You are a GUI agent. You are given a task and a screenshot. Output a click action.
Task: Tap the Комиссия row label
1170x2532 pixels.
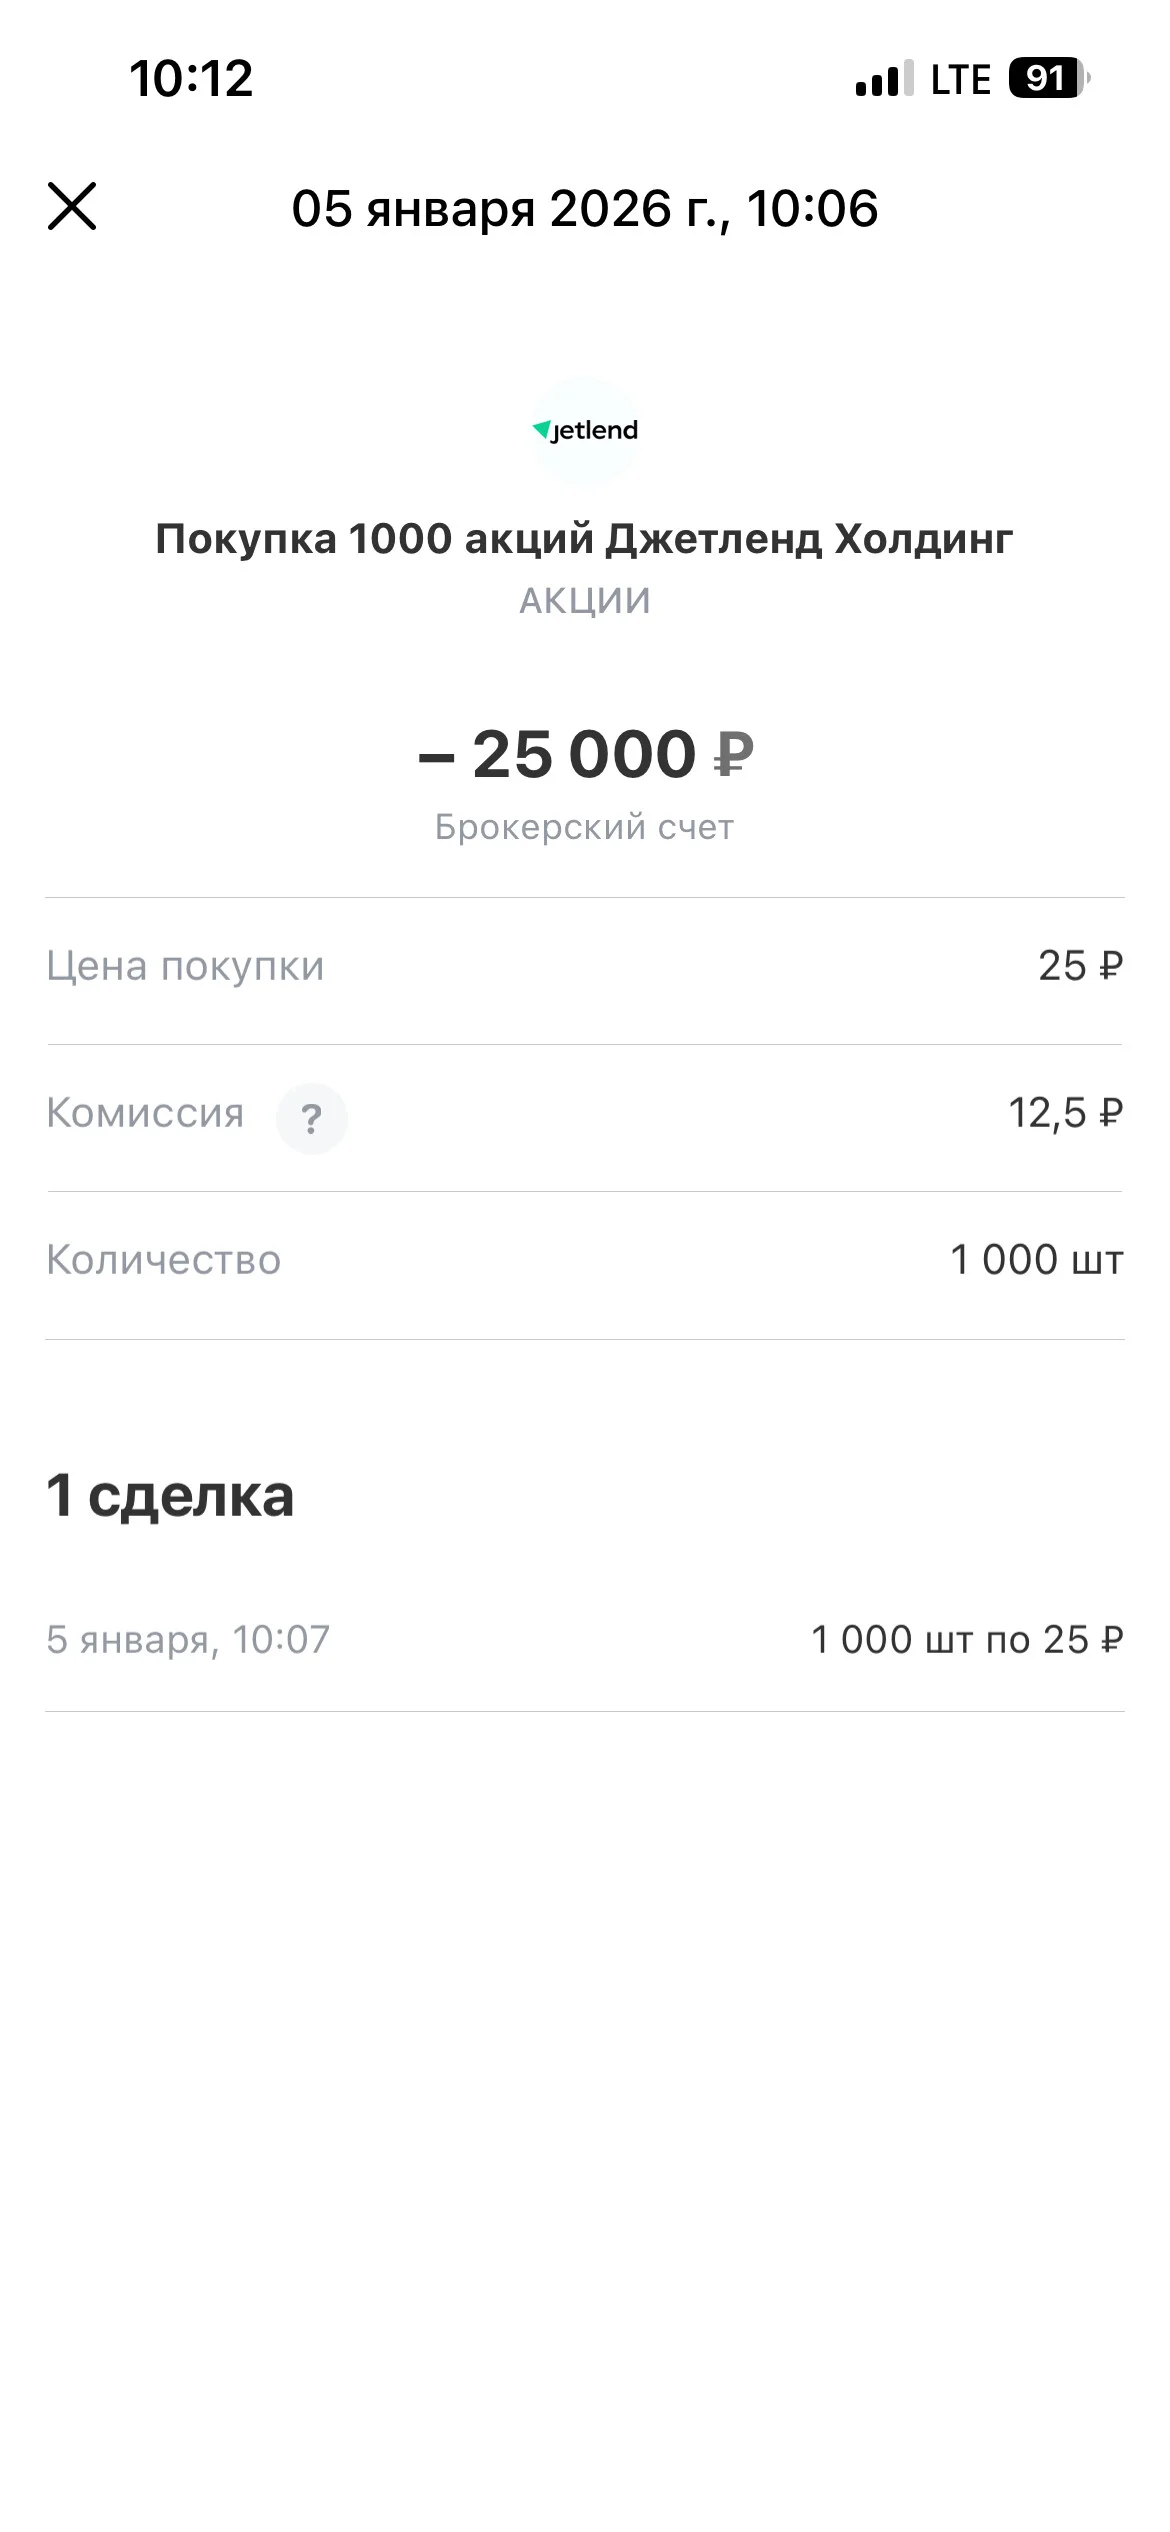pyautogui.click(x=145, y=1113)
